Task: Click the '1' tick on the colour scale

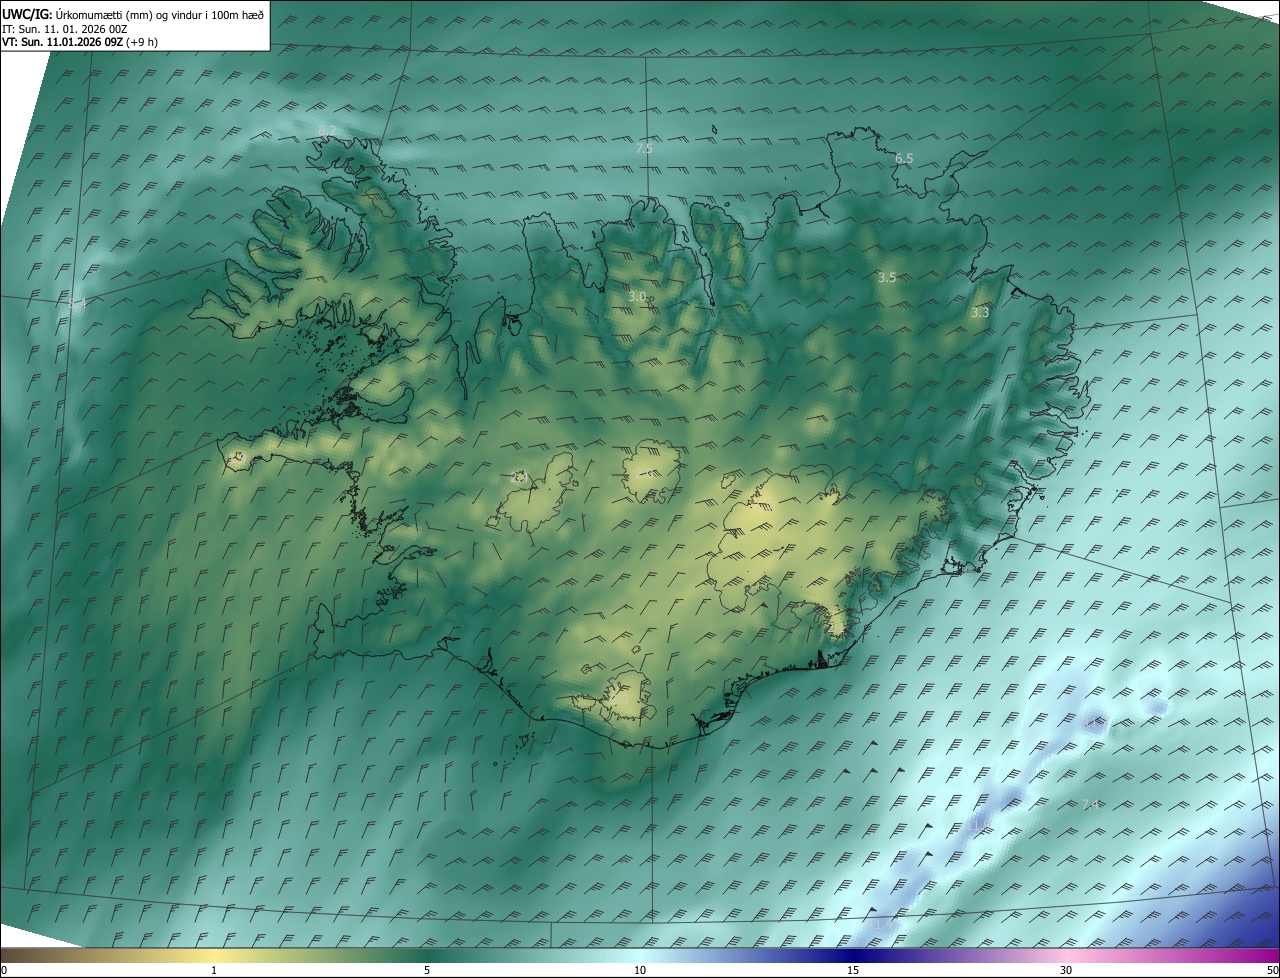Action: [x=214, y=970]
